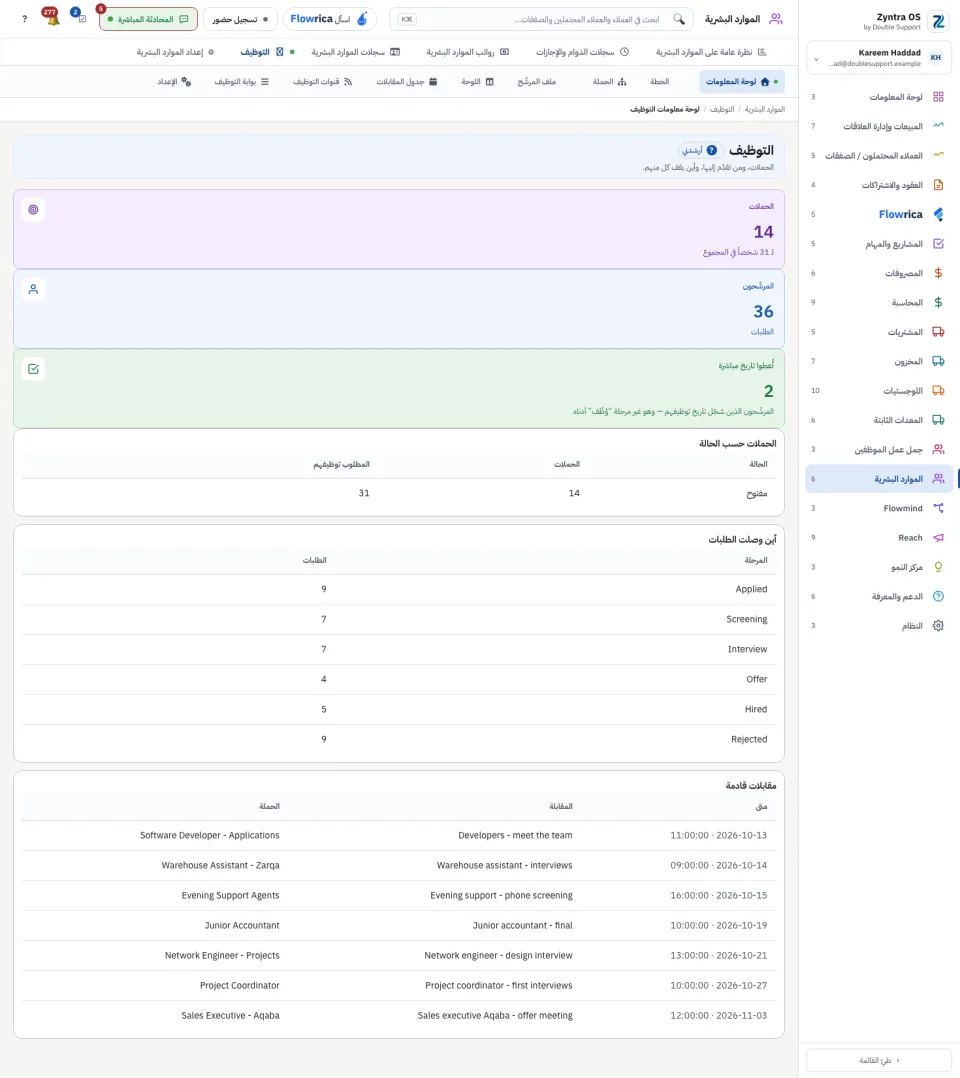Open the جدول المقابلات sub-tab
The width and height of the screenshot is (960, 1078).
(406, 82)
